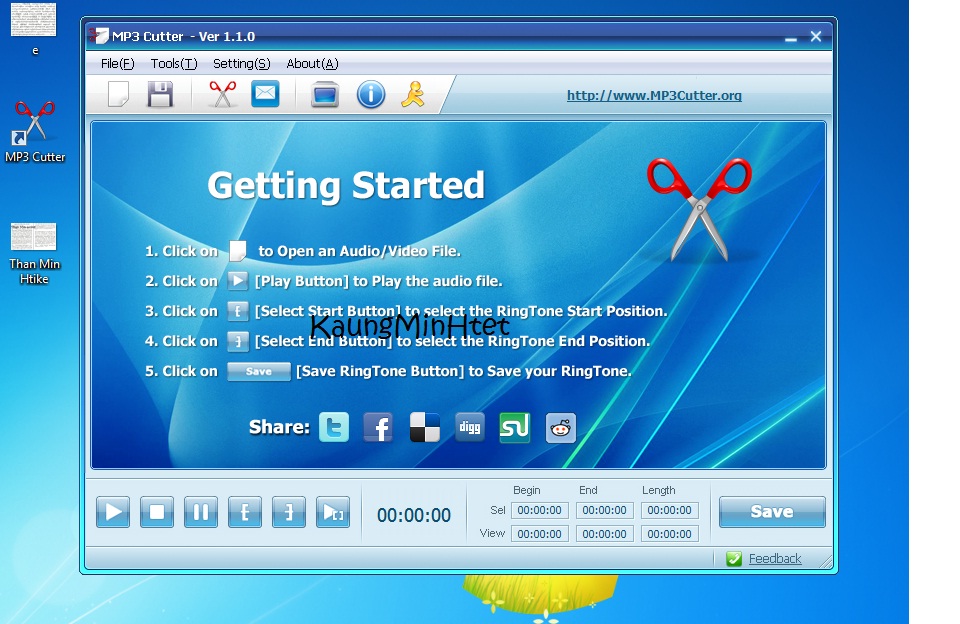Share on Facebook icon

click(378, 427)
